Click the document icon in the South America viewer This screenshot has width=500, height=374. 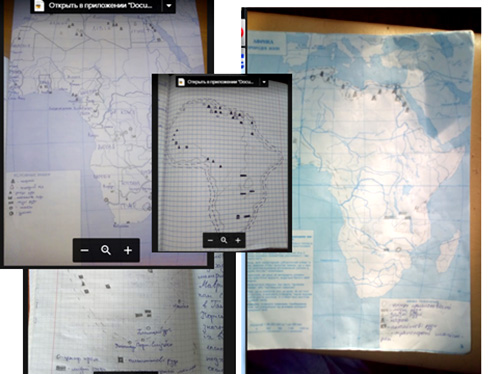pos(181,82)
